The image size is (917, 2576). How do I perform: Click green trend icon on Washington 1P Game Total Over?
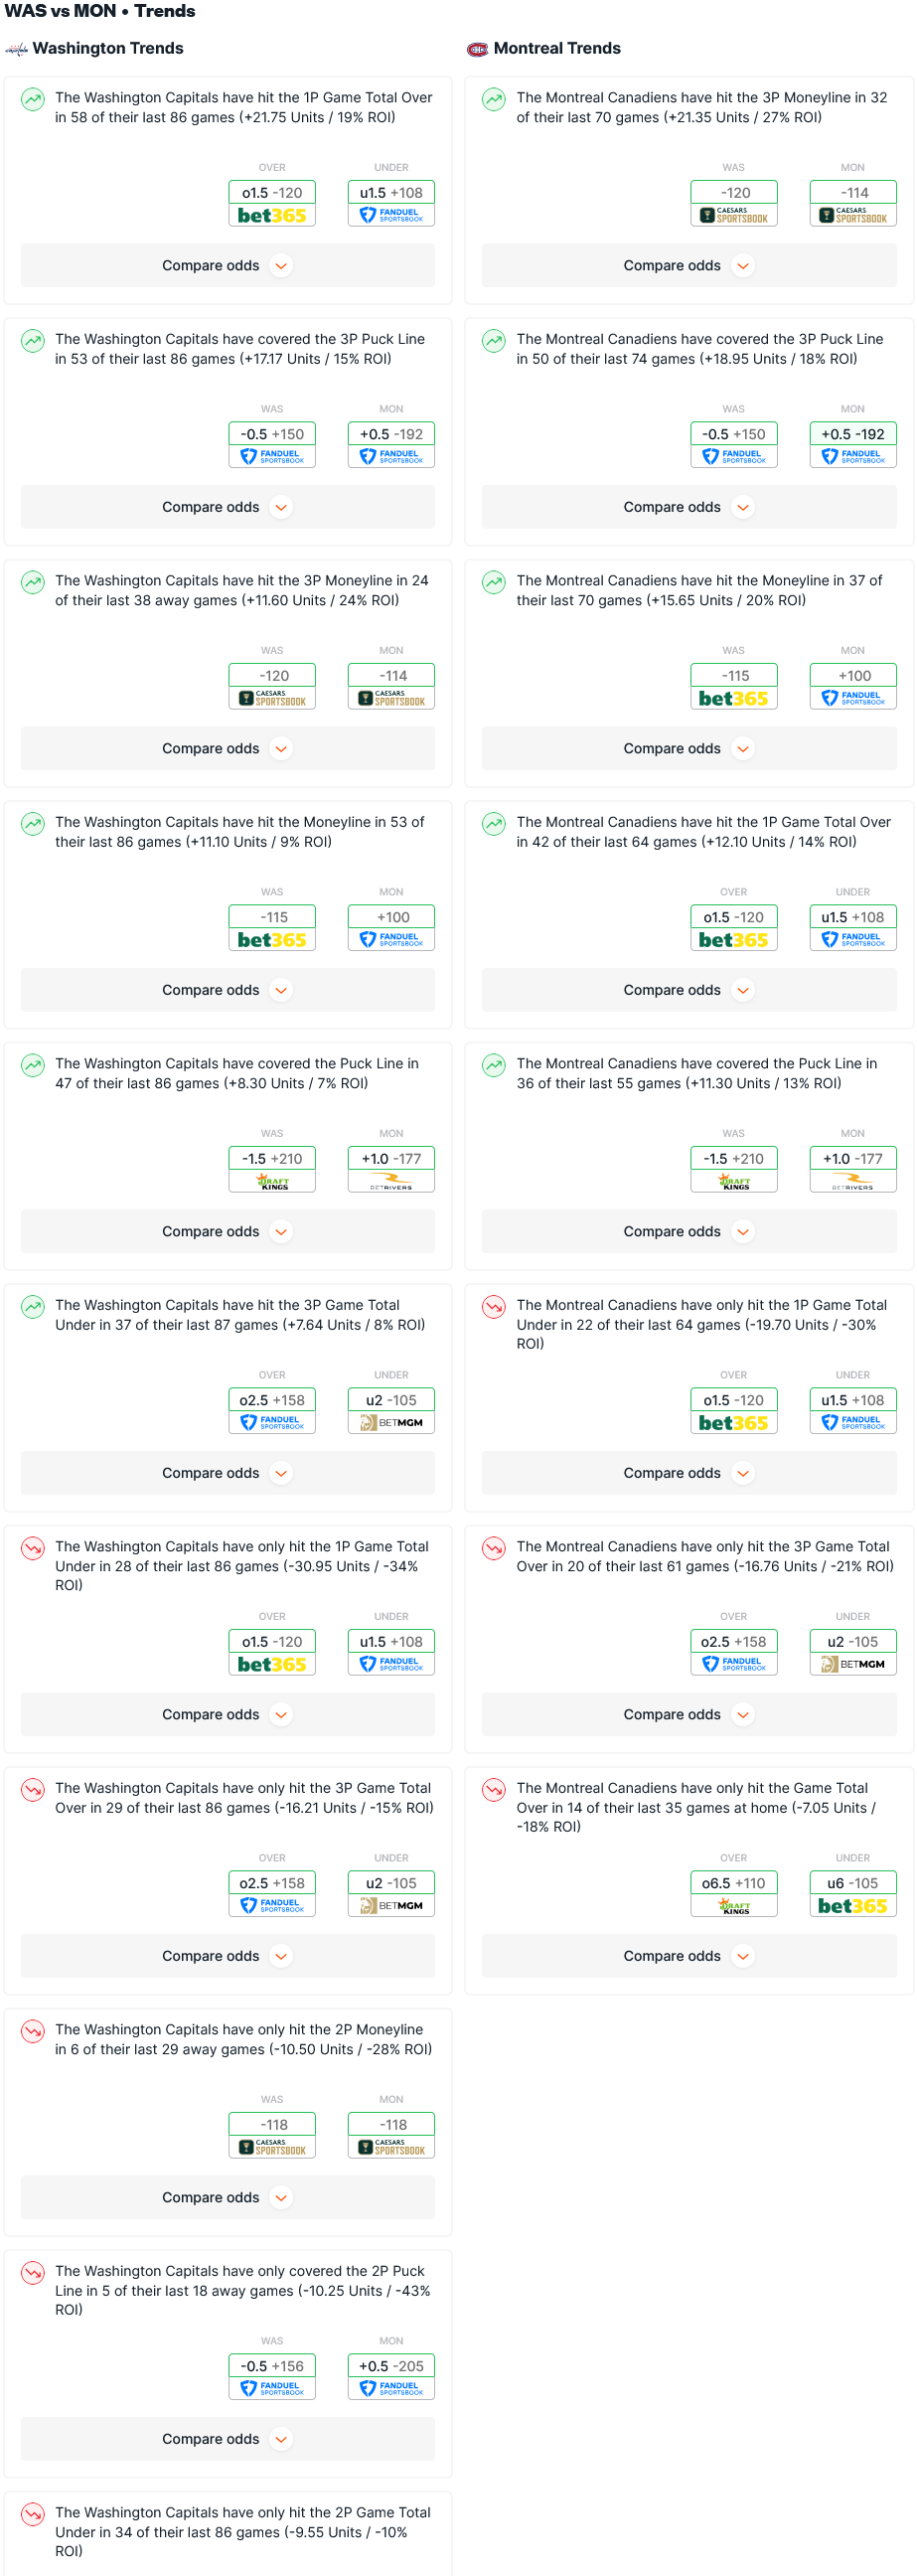pyautogui.click(x=33, y=99)
